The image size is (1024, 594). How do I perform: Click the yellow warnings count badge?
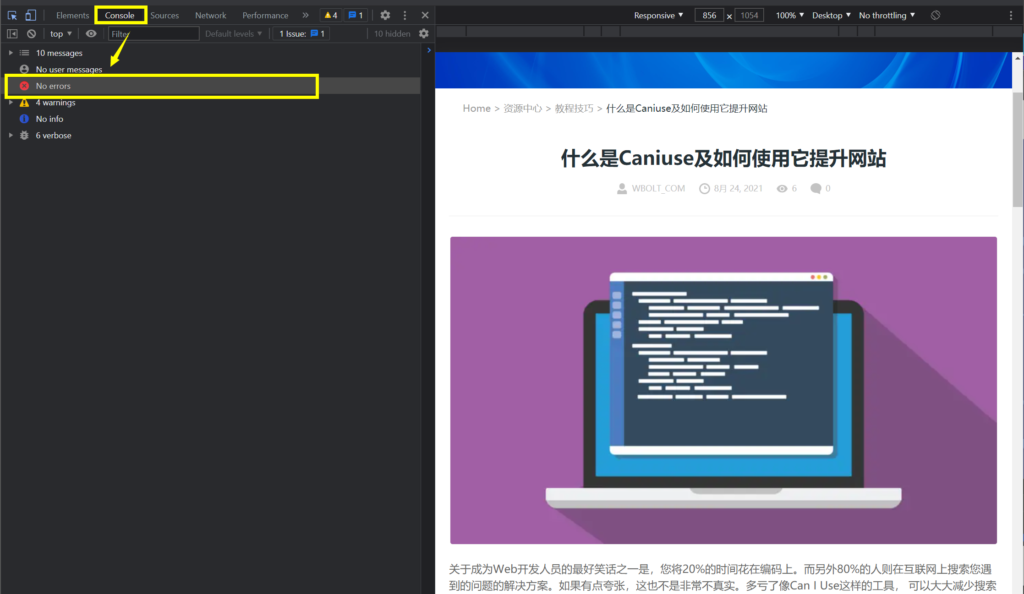(329, 15)
